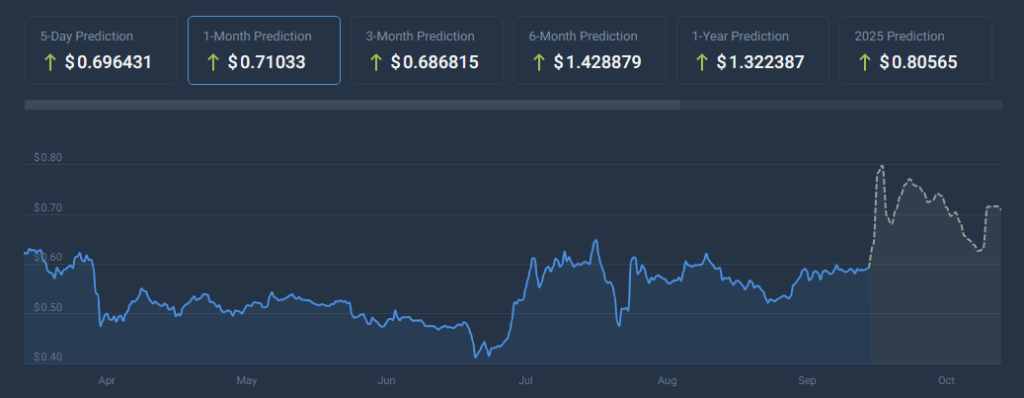Click the horizontal scrollbar thumb above the chart
Viewport: 1024px width, 398px height.
coord(353,105)
